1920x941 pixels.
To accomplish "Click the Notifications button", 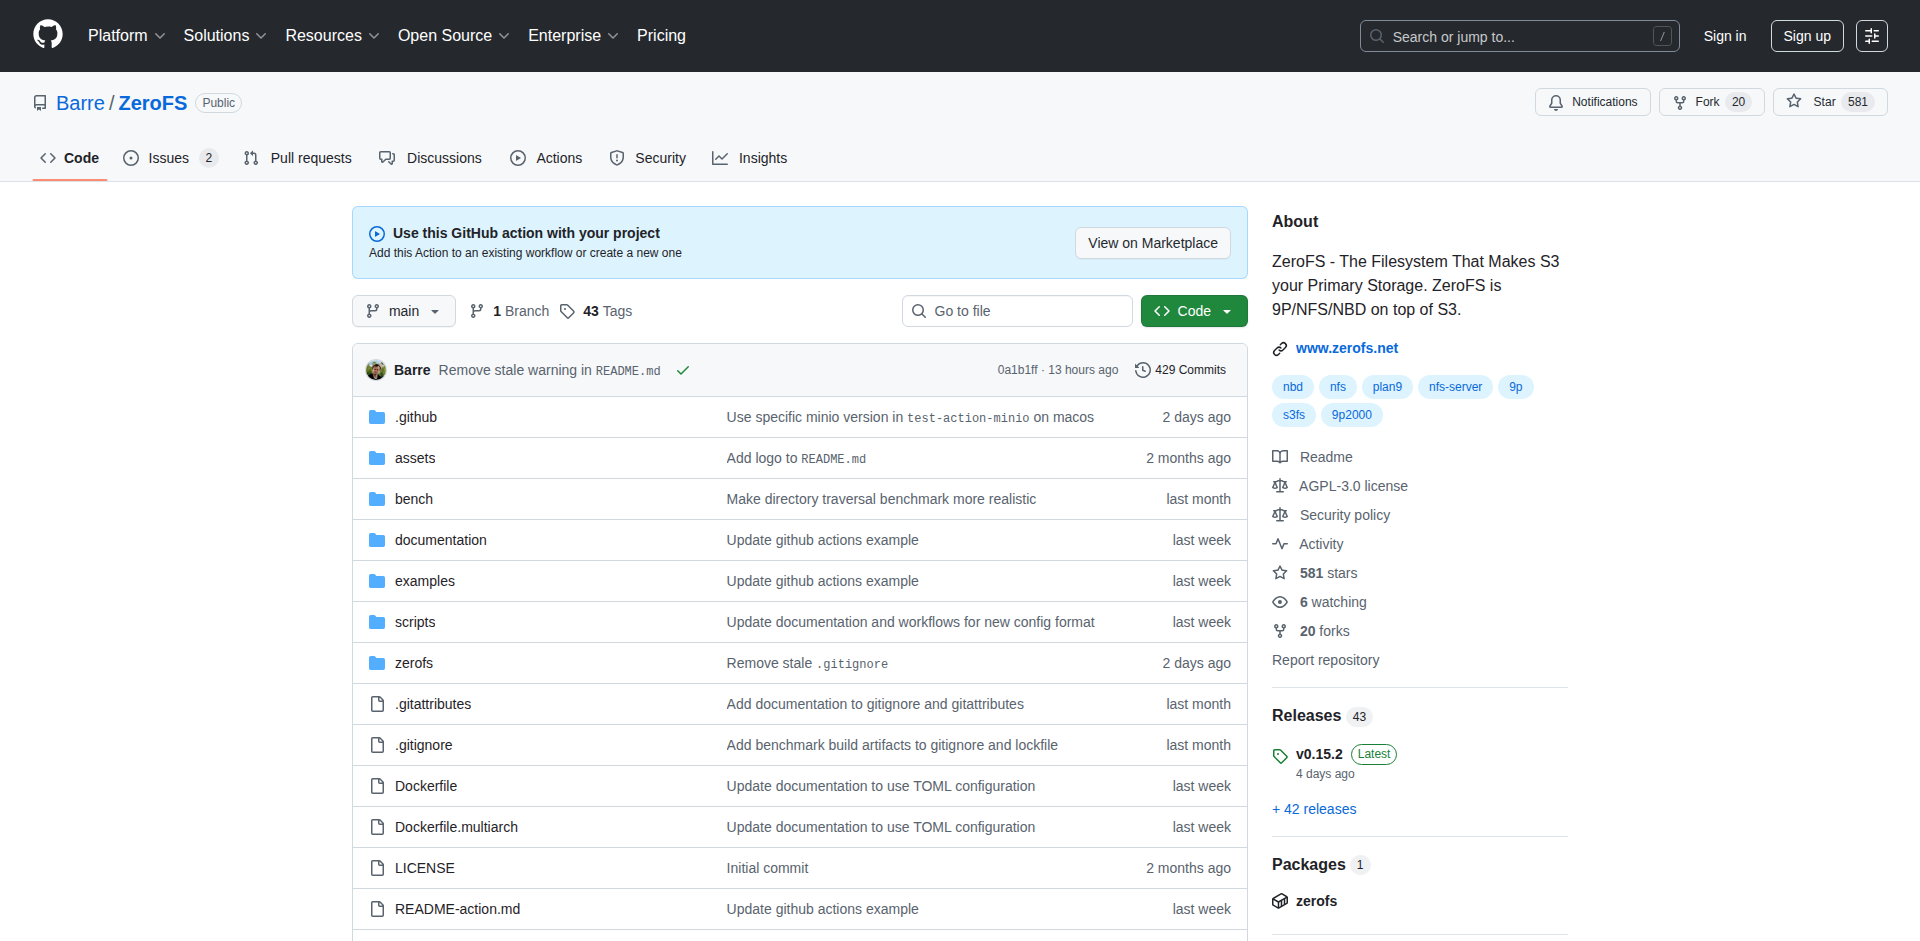I will (1593, 102).
